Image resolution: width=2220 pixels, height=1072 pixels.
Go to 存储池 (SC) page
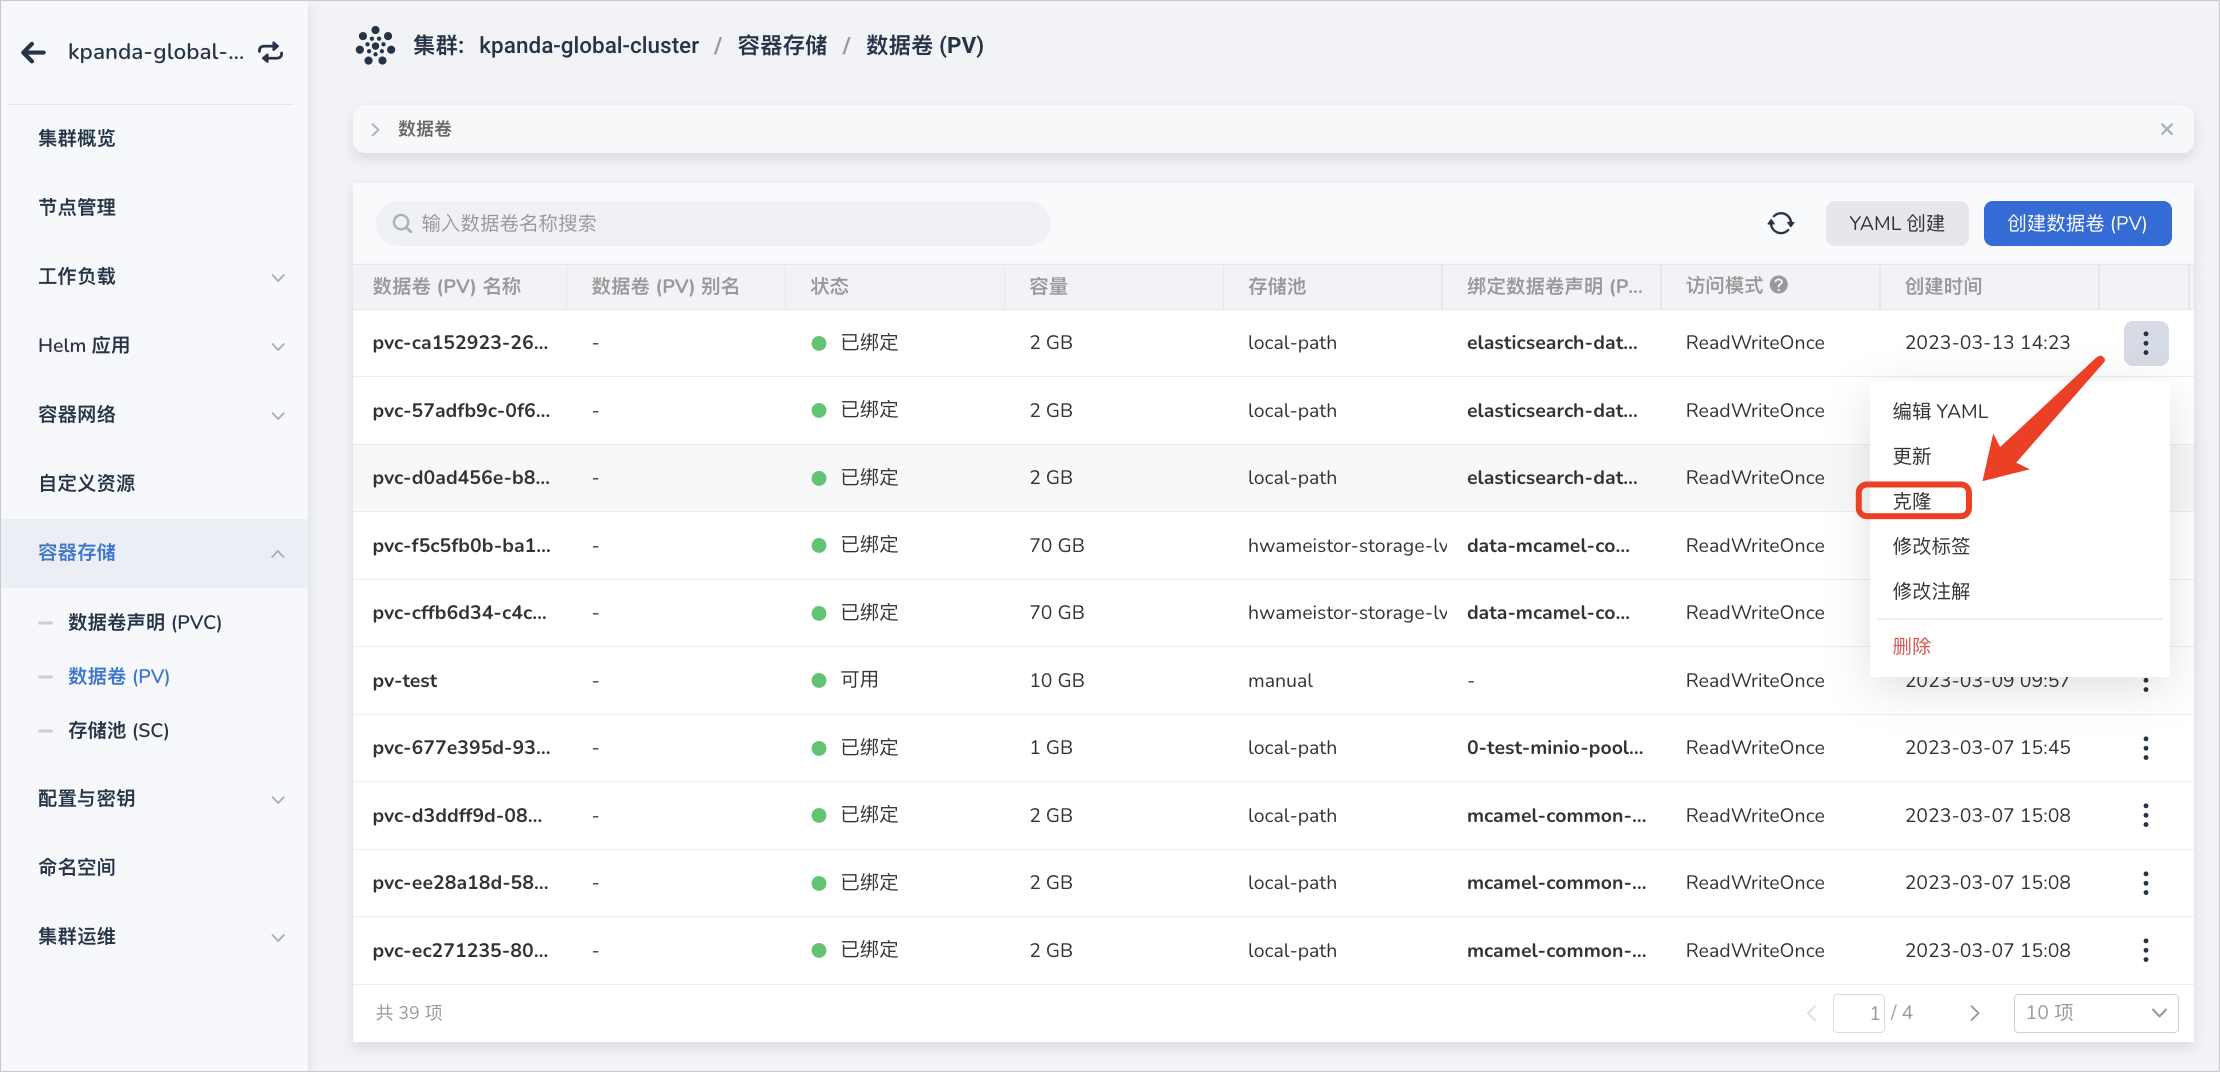pos(118,730)
